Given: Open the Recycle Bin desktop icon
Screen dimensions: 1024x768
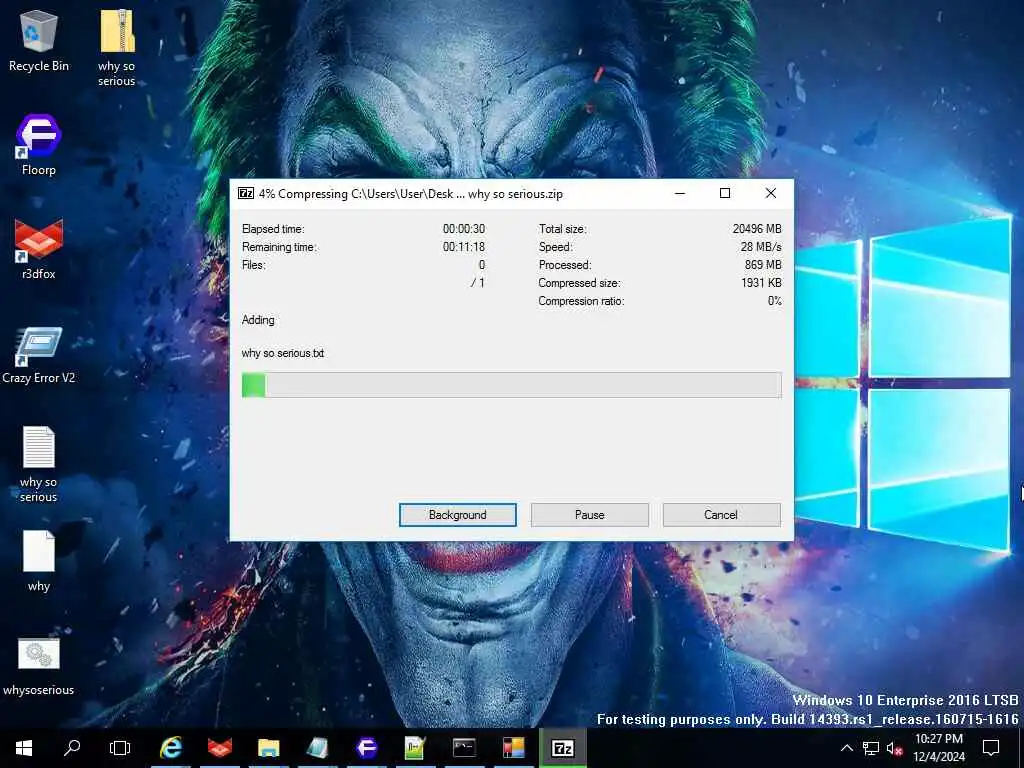Looking at the screenshot, I should pyautogui.click(x=39, y=40).
